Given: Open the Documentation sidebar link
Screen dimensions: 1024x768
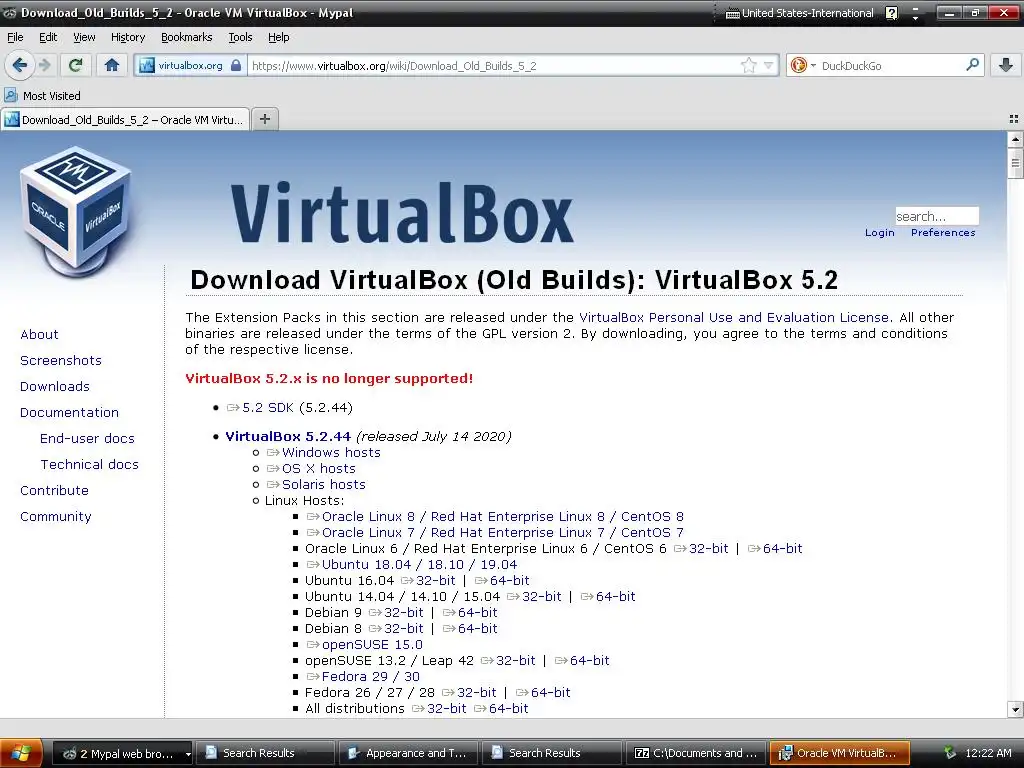Looking at the screenshot, I should click(69, 413).
